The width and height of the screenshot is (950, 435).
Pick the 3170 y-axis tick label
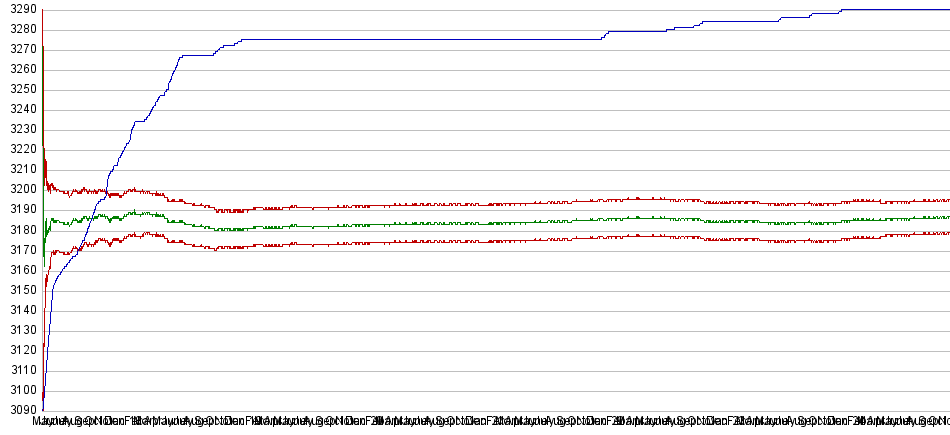(x=19, y=250)
